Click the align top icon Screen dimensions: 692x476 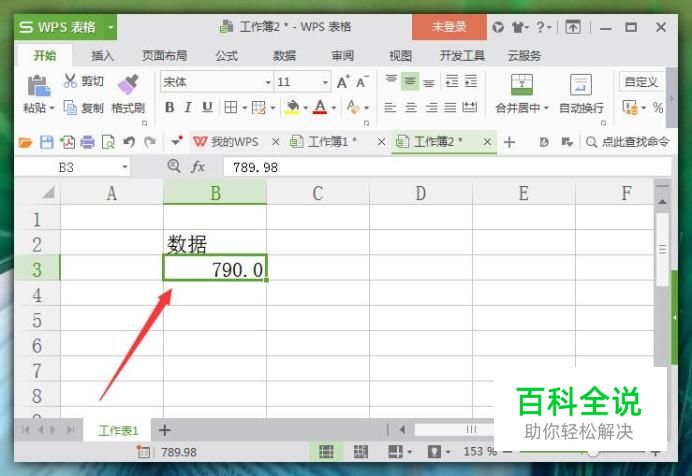[x=391, y=81]
